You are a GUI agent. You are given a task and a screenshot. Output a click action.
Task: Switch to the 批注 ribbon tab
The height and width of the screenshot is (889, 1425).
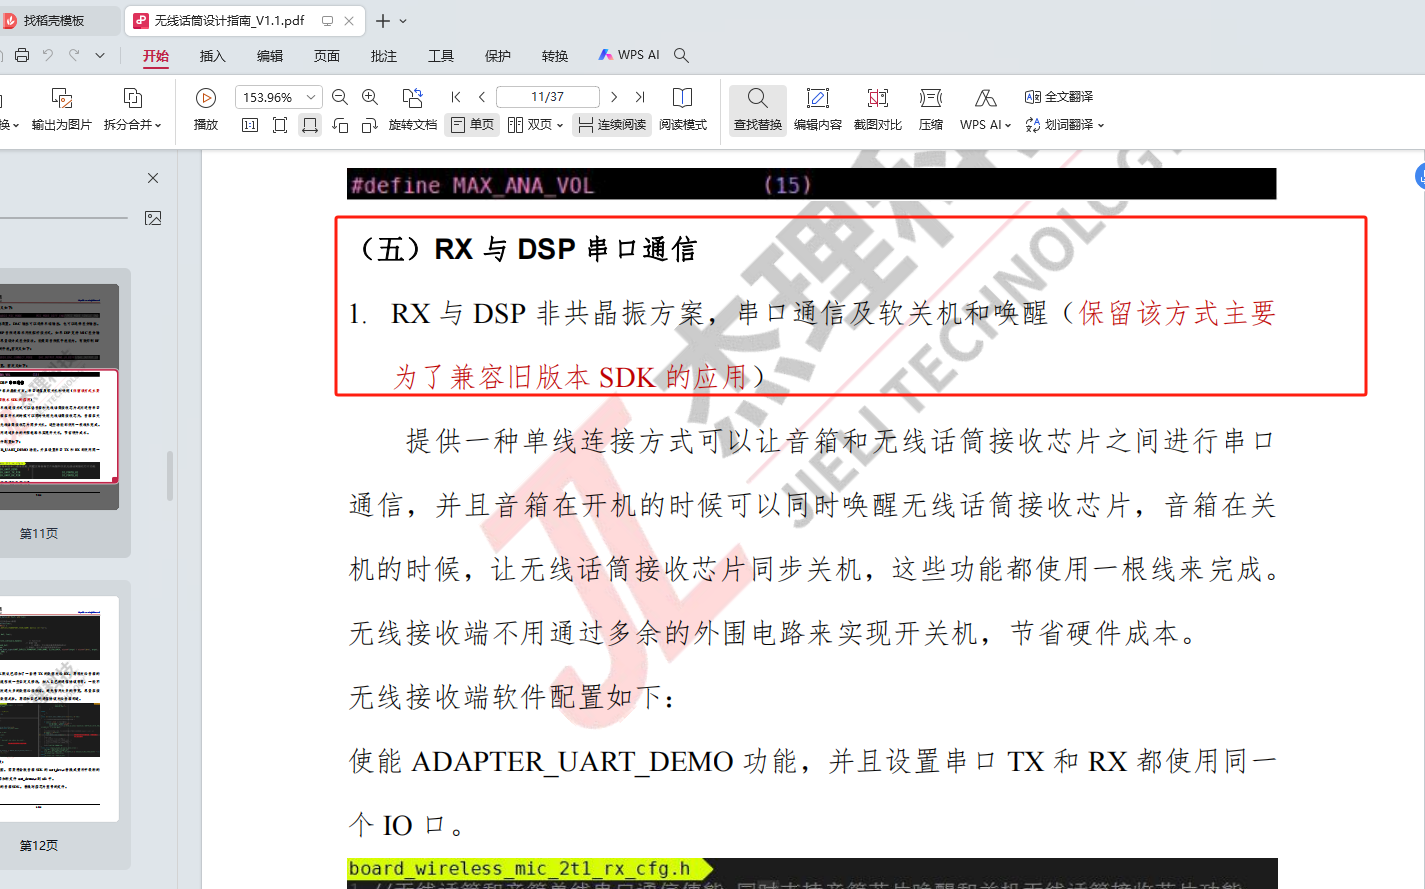point(384,56)
